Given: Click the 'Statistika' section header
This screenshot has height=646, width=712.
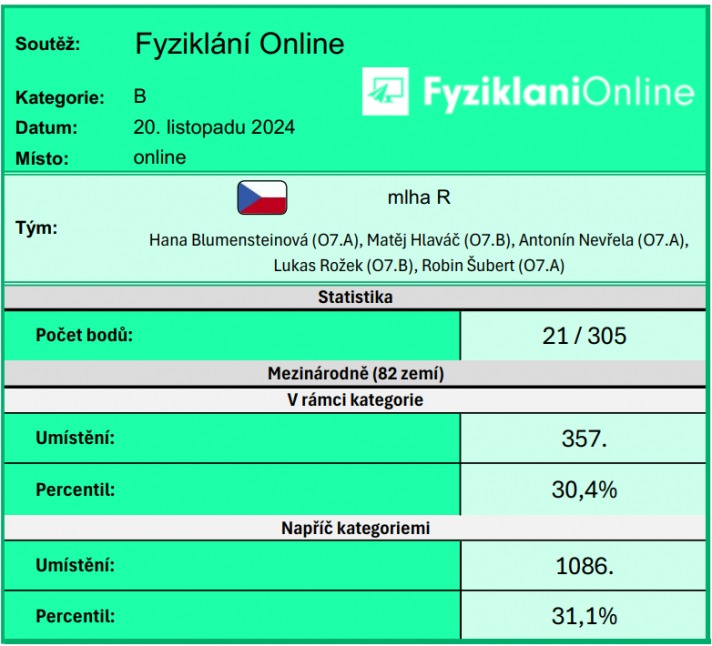Looking at the screenshot, I should pyautogui.click(x=355, y=297).
